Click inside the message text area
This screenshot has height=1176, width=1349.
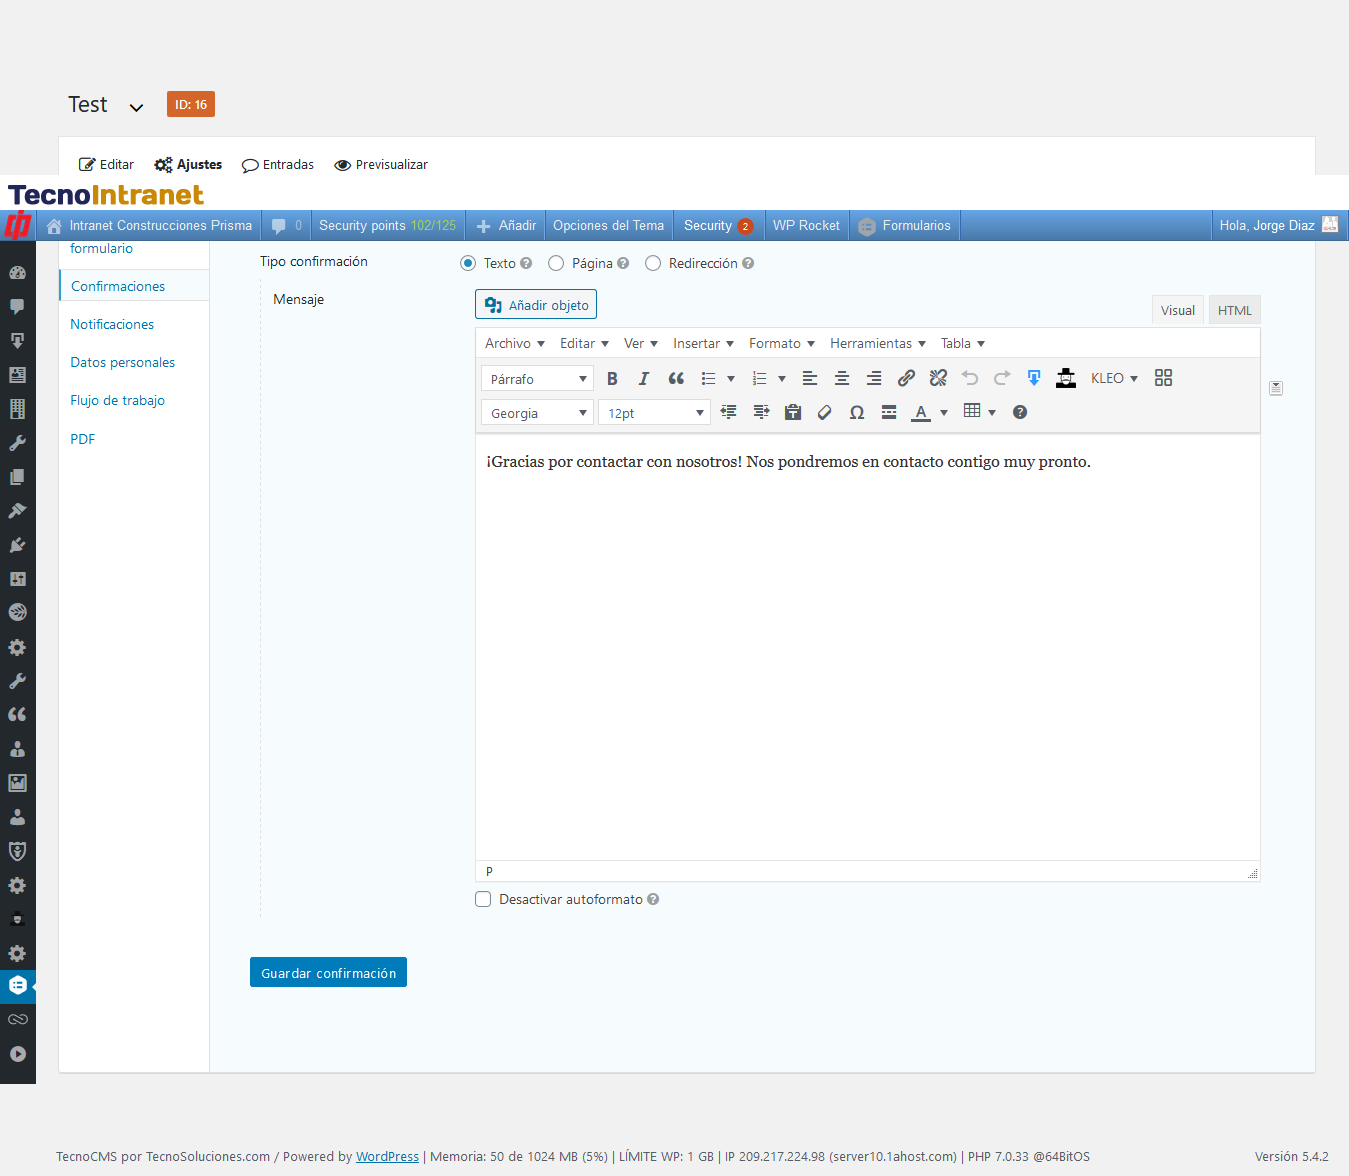pos(867,650)
